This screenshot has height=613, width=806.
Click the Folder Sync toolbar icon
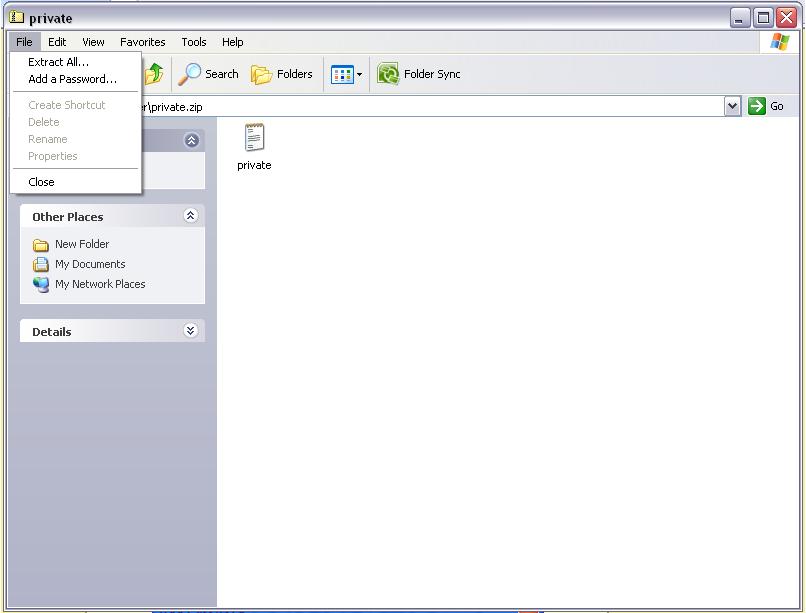pos(388,74)
